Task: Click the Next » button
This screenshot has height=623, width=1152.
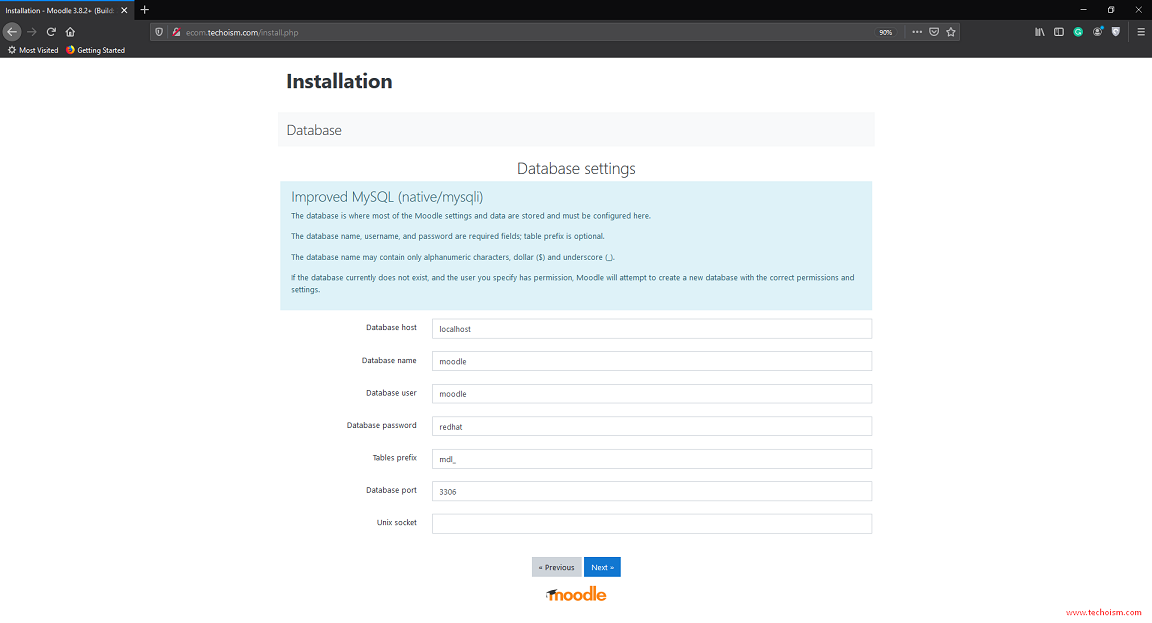Action: [x=602, y=567]
